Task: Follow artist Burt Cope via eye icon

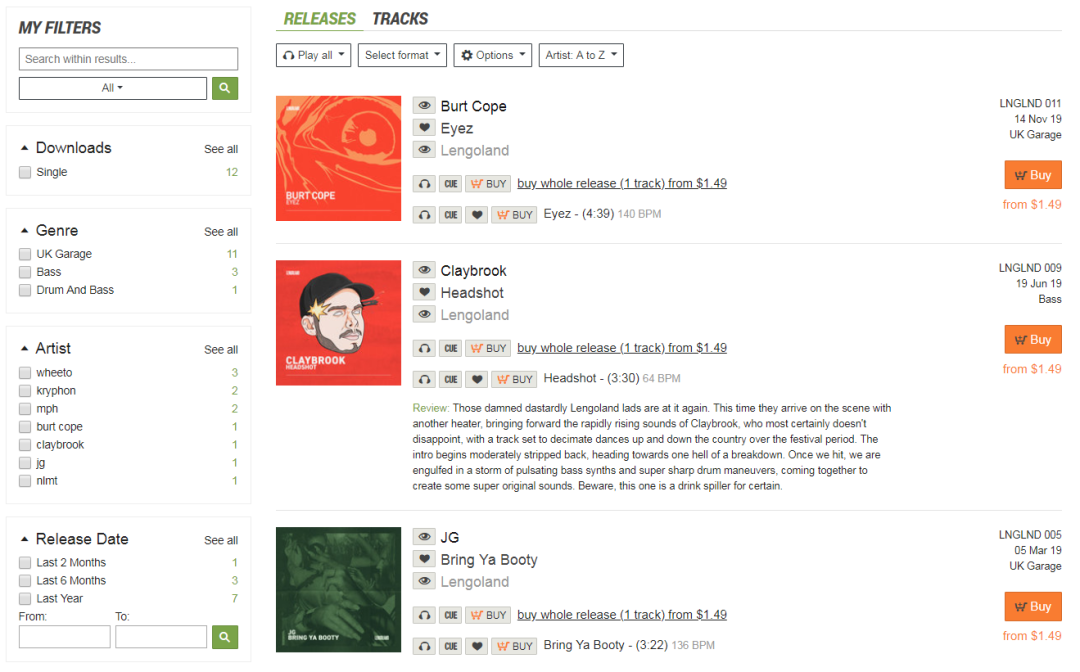Action: point(424,105)
